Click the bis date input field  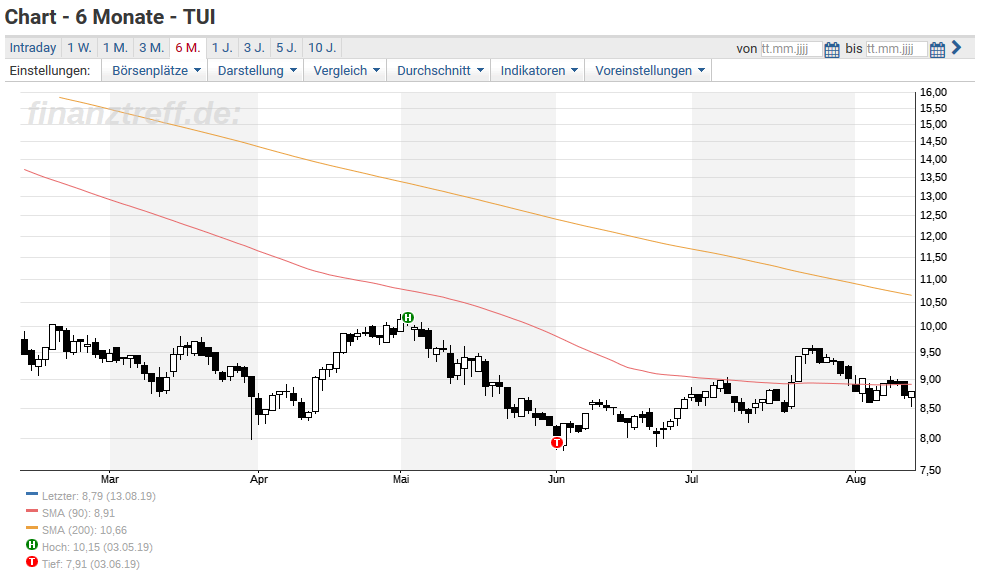coord(896,49)
